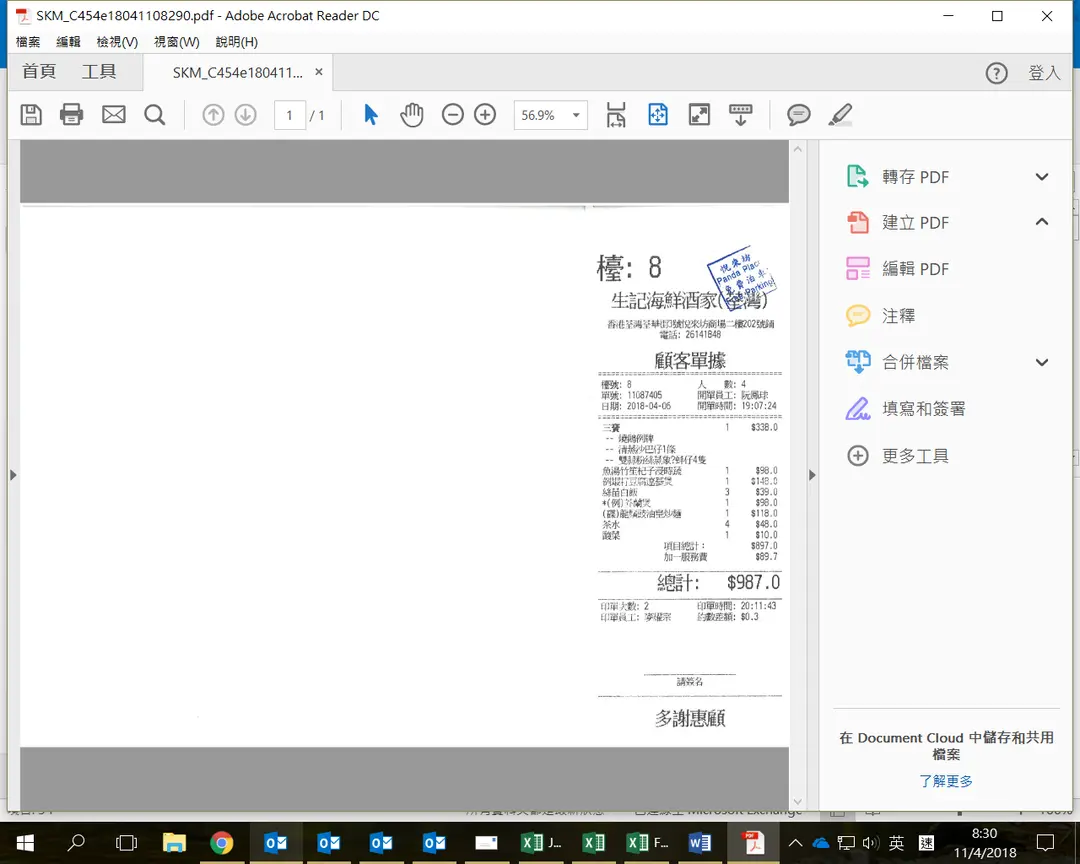The height and width of the screenshot is (864, 1080).
Task: Click the Print icon in toolbar
Action: tap(72, 115)
